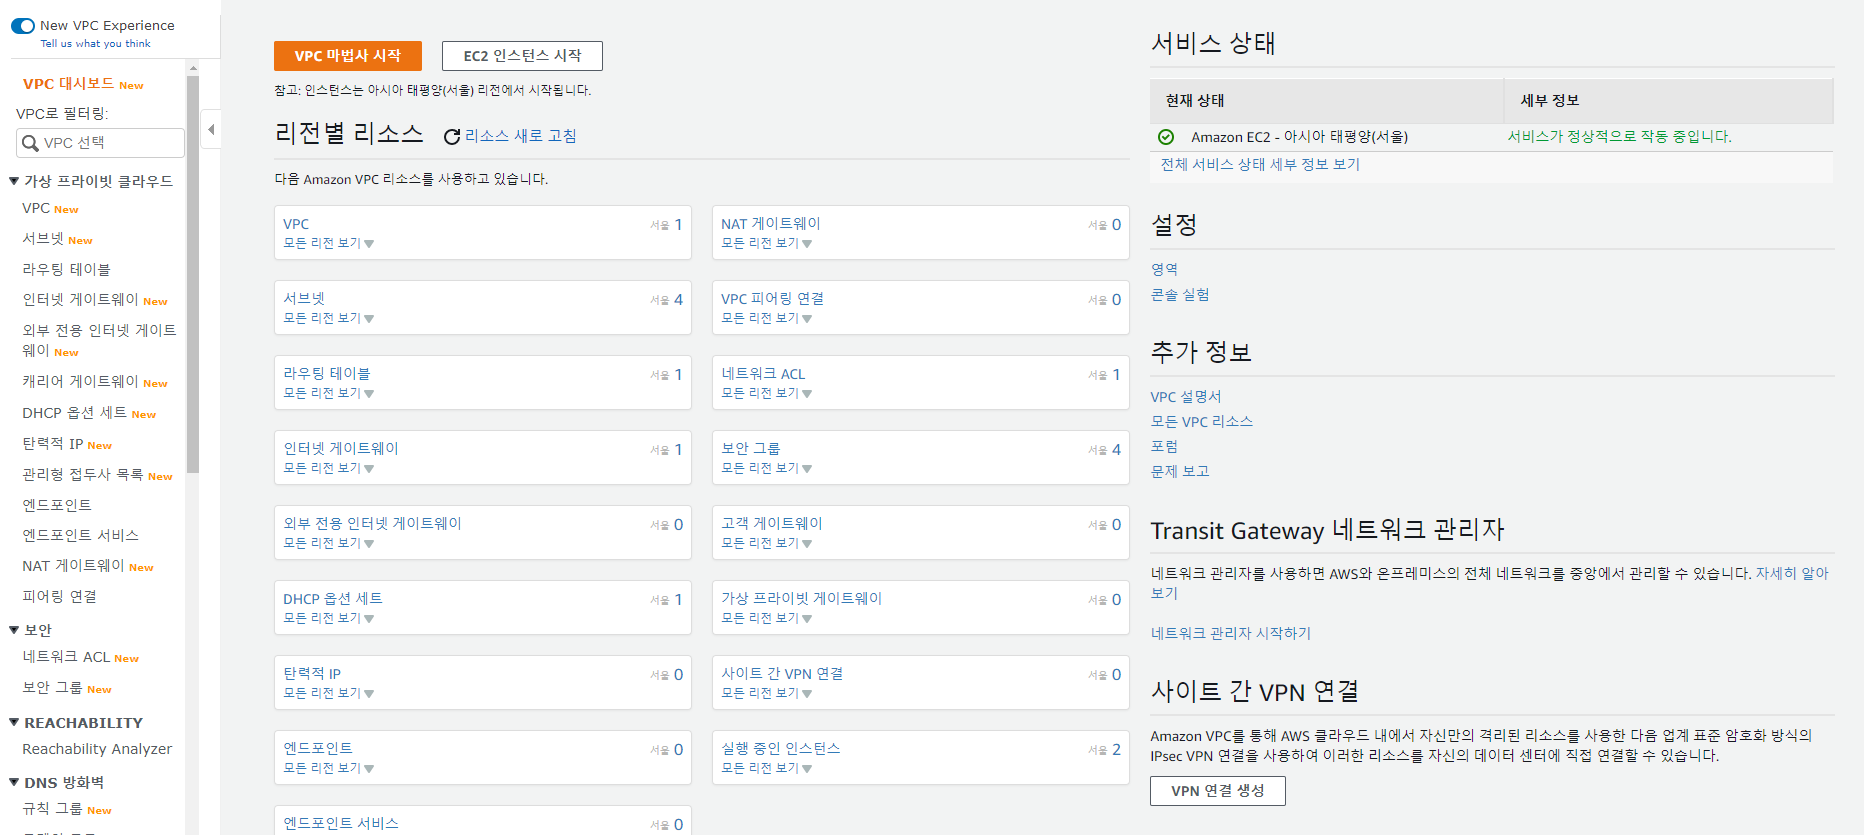Collapse the sidebar with the arrow handle
Viewport: 1864px width, 835px height.
[210, 129]
